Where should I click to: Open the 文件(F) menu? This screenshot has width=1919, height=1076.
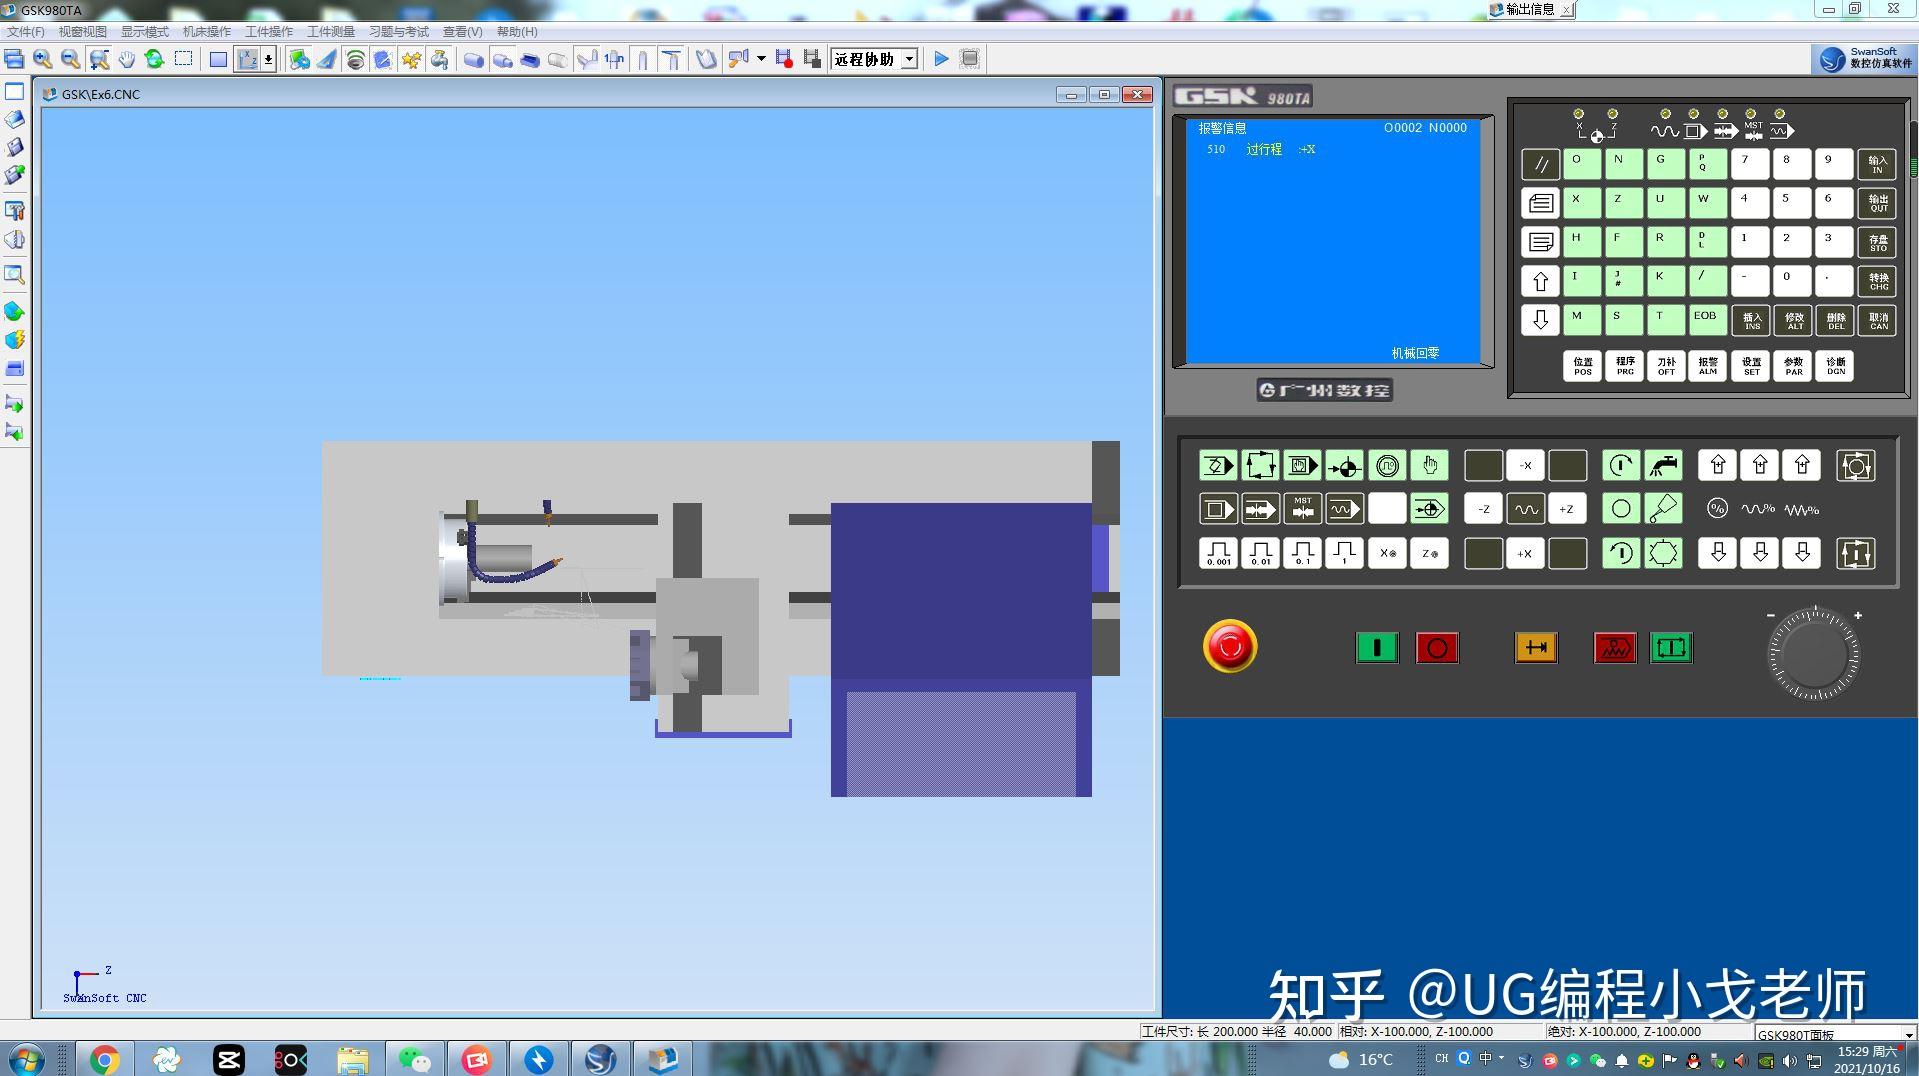pyautogui.click(x=26, y=31)
